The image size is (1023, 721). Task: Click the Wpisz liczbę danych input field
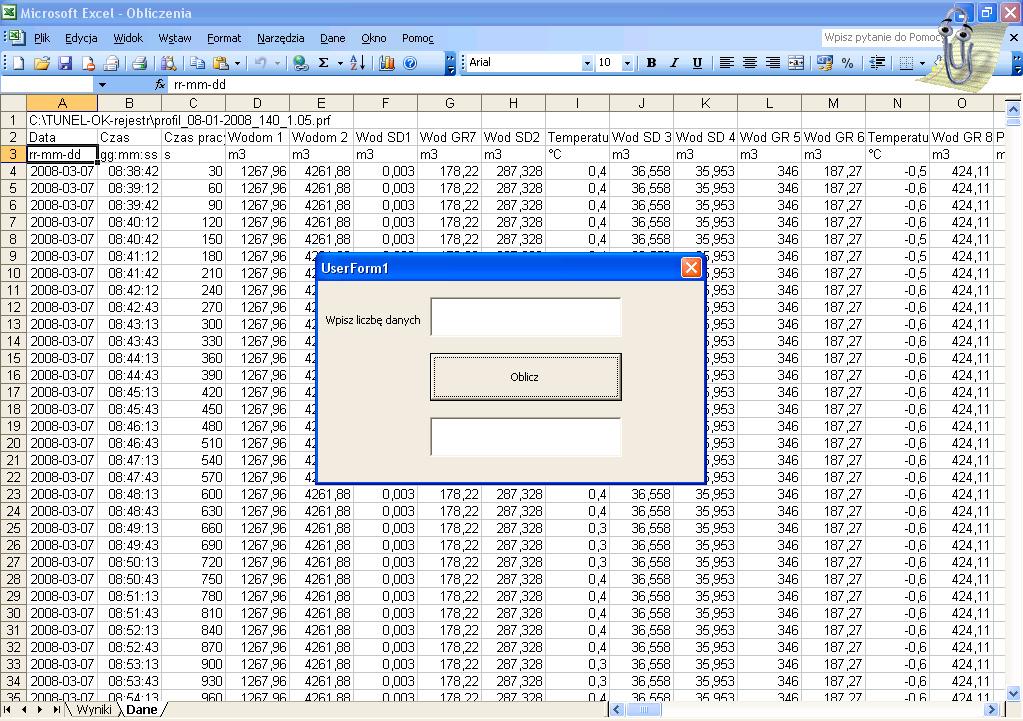coord(525,317)
